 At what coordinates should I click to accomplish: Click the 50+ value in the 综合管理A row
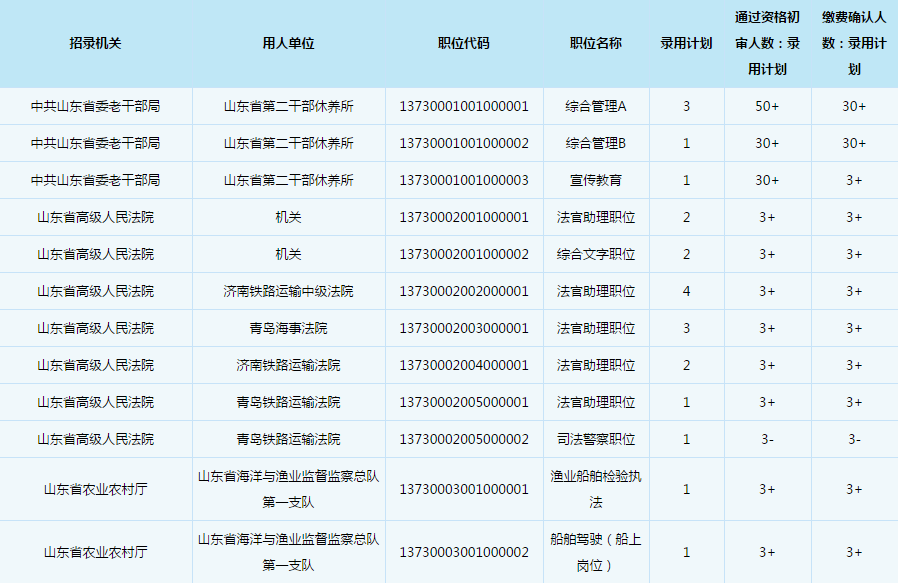click(767, 107)
